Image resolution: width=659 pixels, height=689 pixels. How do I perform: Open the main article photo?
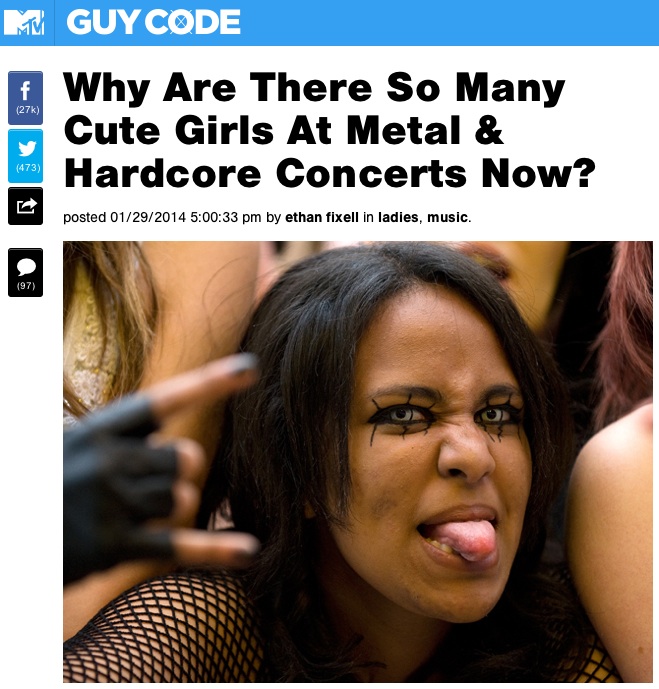click(x=358, y=461)
